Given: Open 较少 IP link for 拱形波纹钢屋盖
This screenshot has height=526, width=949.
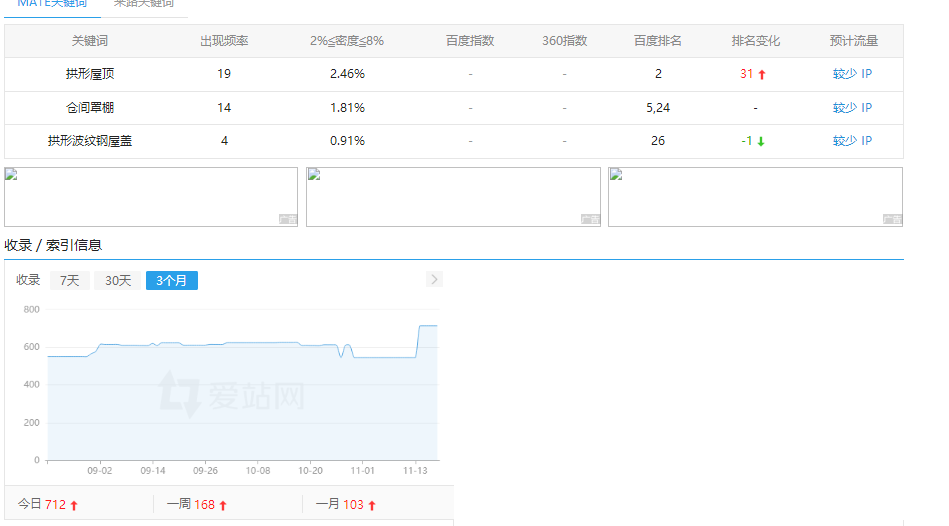Looking at the screenshot, I should [x=852, y=141].
